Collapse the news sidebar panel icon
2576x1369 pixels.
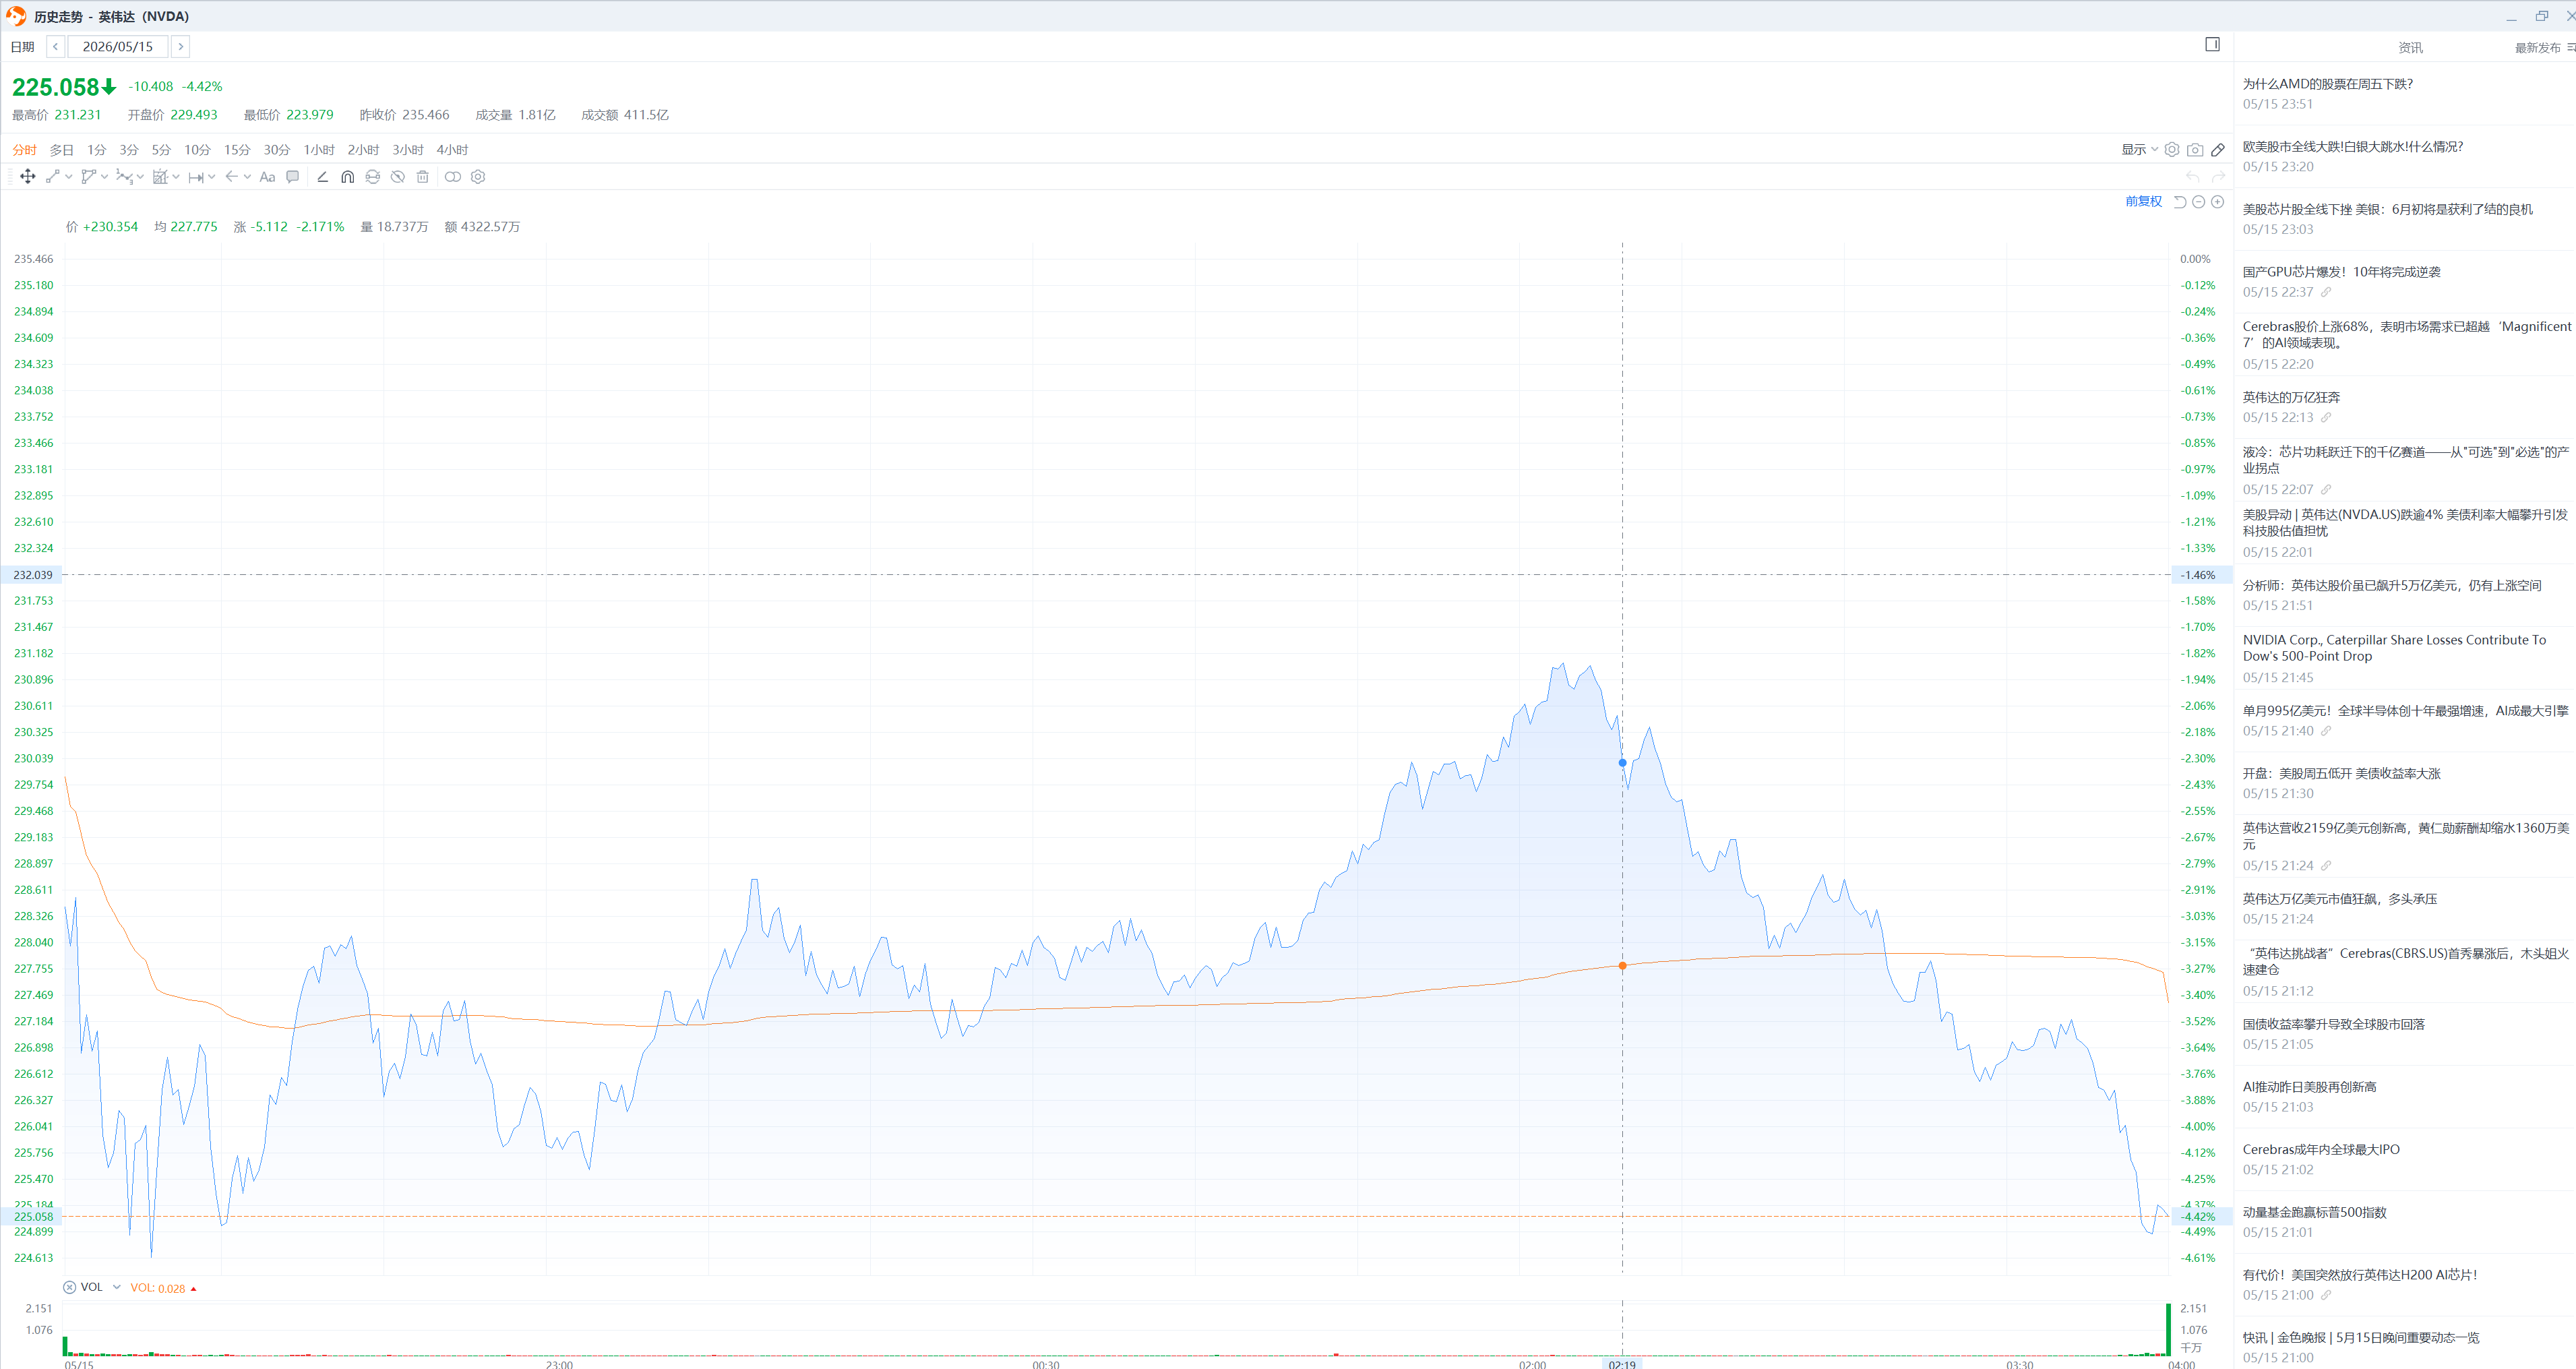pyautogui.click(x=2212, y=44)
